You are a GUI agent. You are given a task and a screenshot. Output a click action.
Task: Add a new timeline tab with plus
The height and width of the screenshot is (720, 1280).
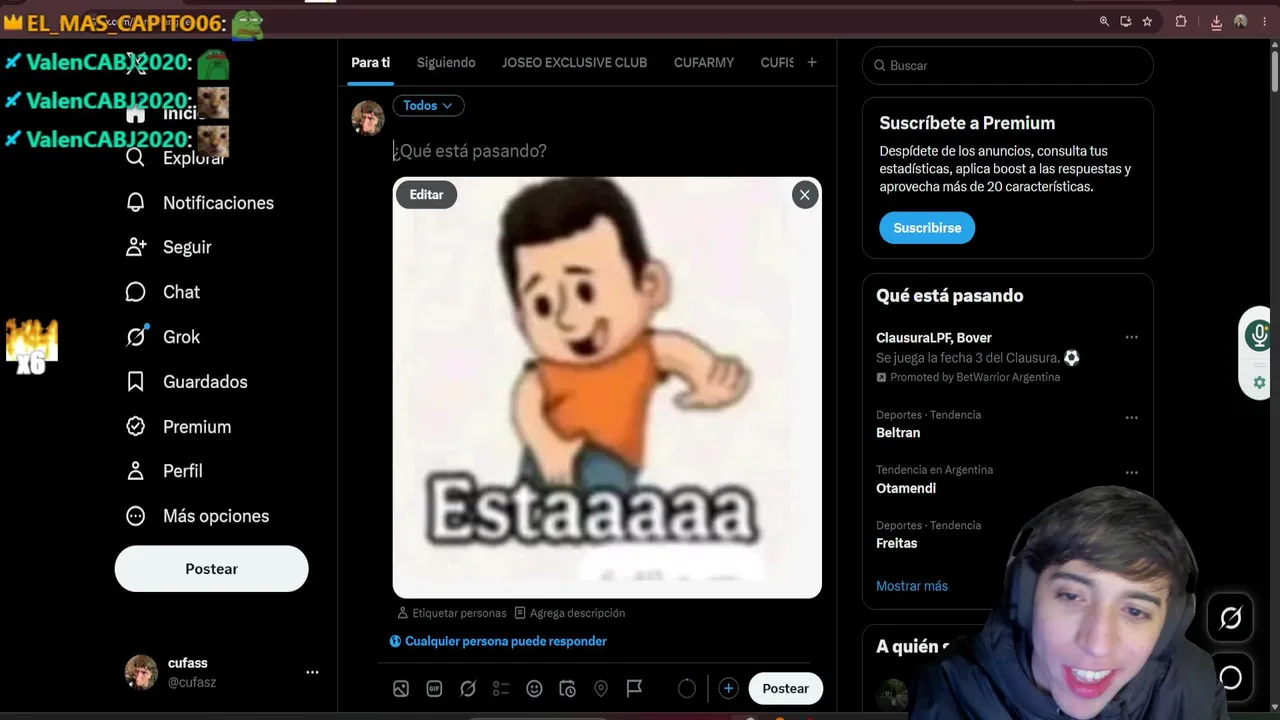coord(812,62)
